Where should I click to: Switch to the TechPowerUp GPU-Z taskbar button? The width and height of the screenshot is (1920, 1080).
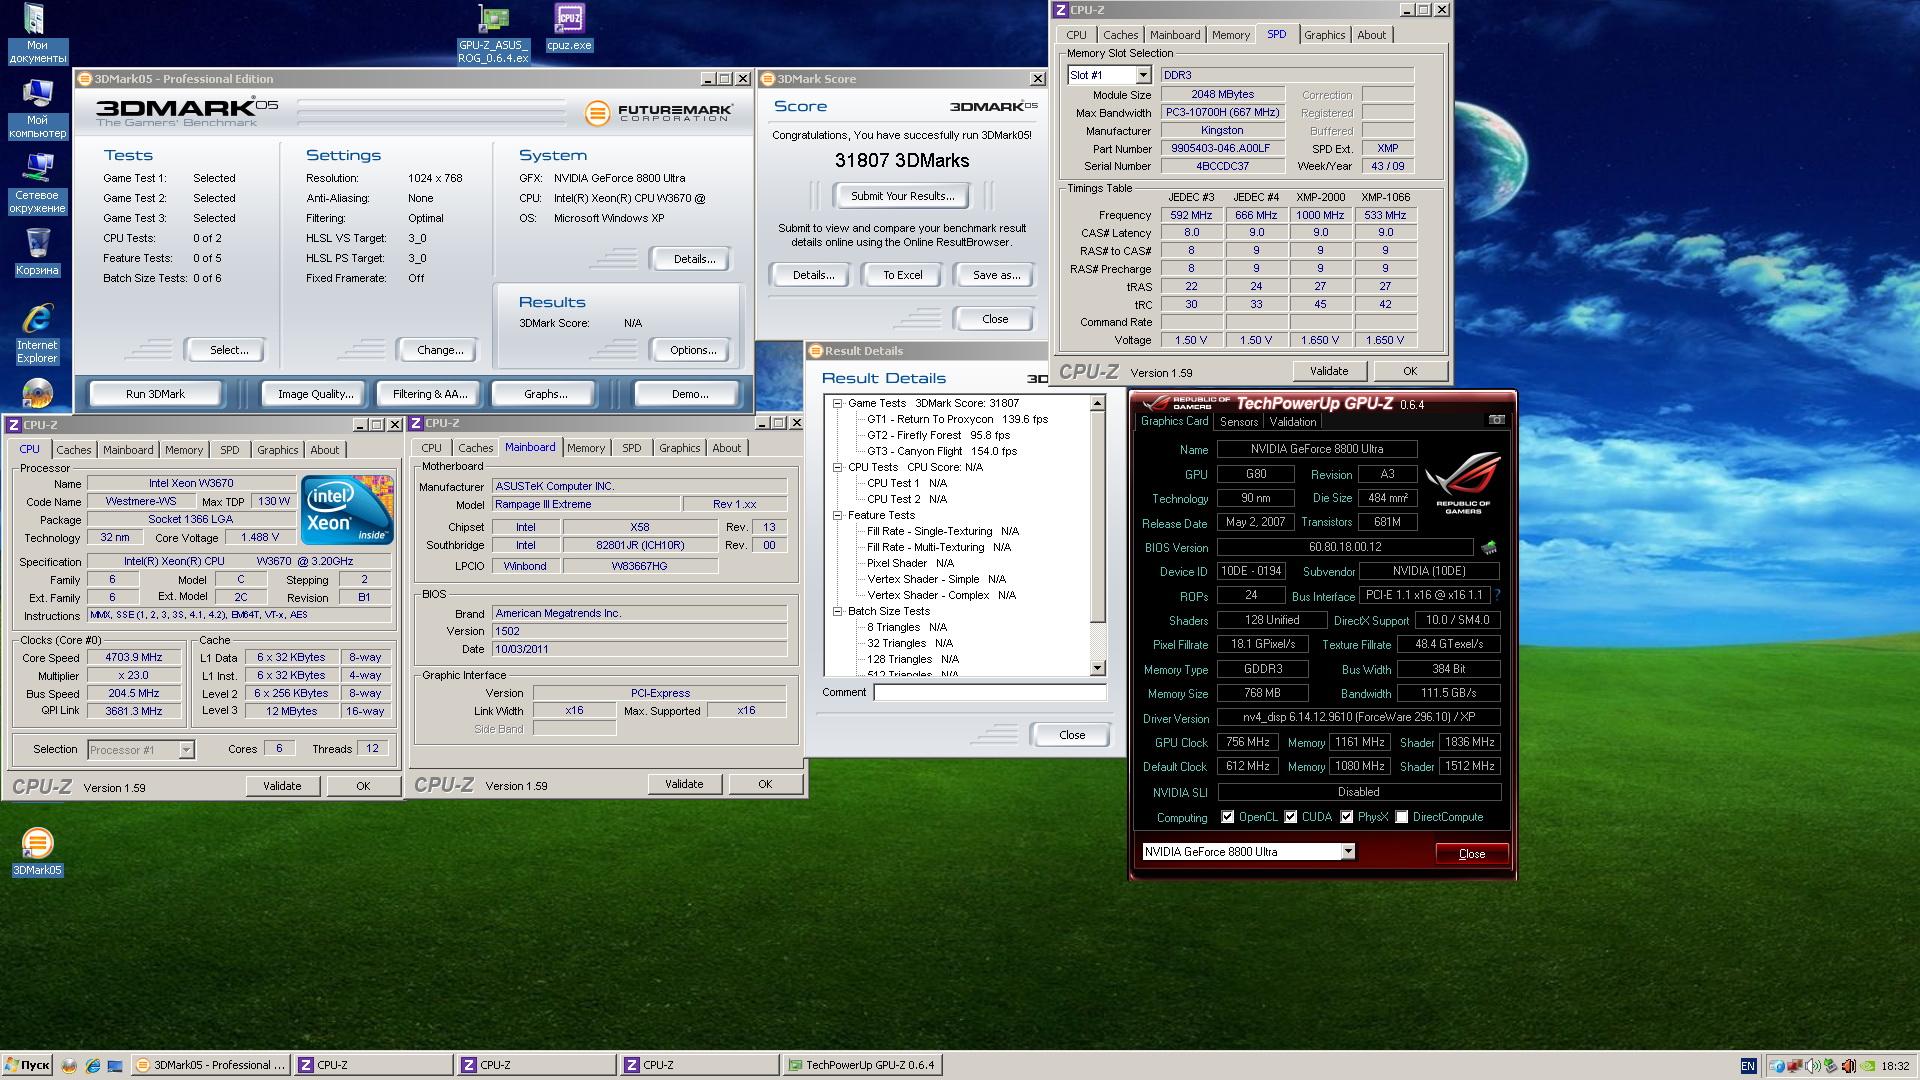point(862,1066)
